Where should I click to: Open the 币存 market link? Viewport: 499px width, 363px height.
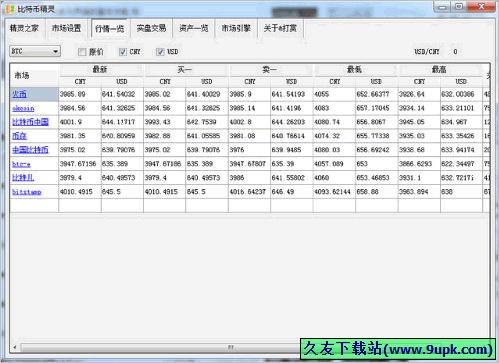[19, 136]
